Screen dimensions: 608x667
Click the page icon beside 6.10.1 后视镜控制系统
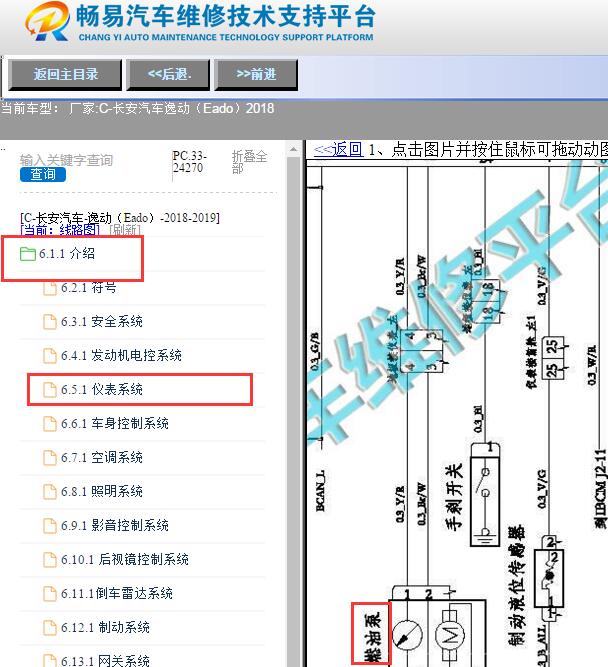tap(50, 560)
